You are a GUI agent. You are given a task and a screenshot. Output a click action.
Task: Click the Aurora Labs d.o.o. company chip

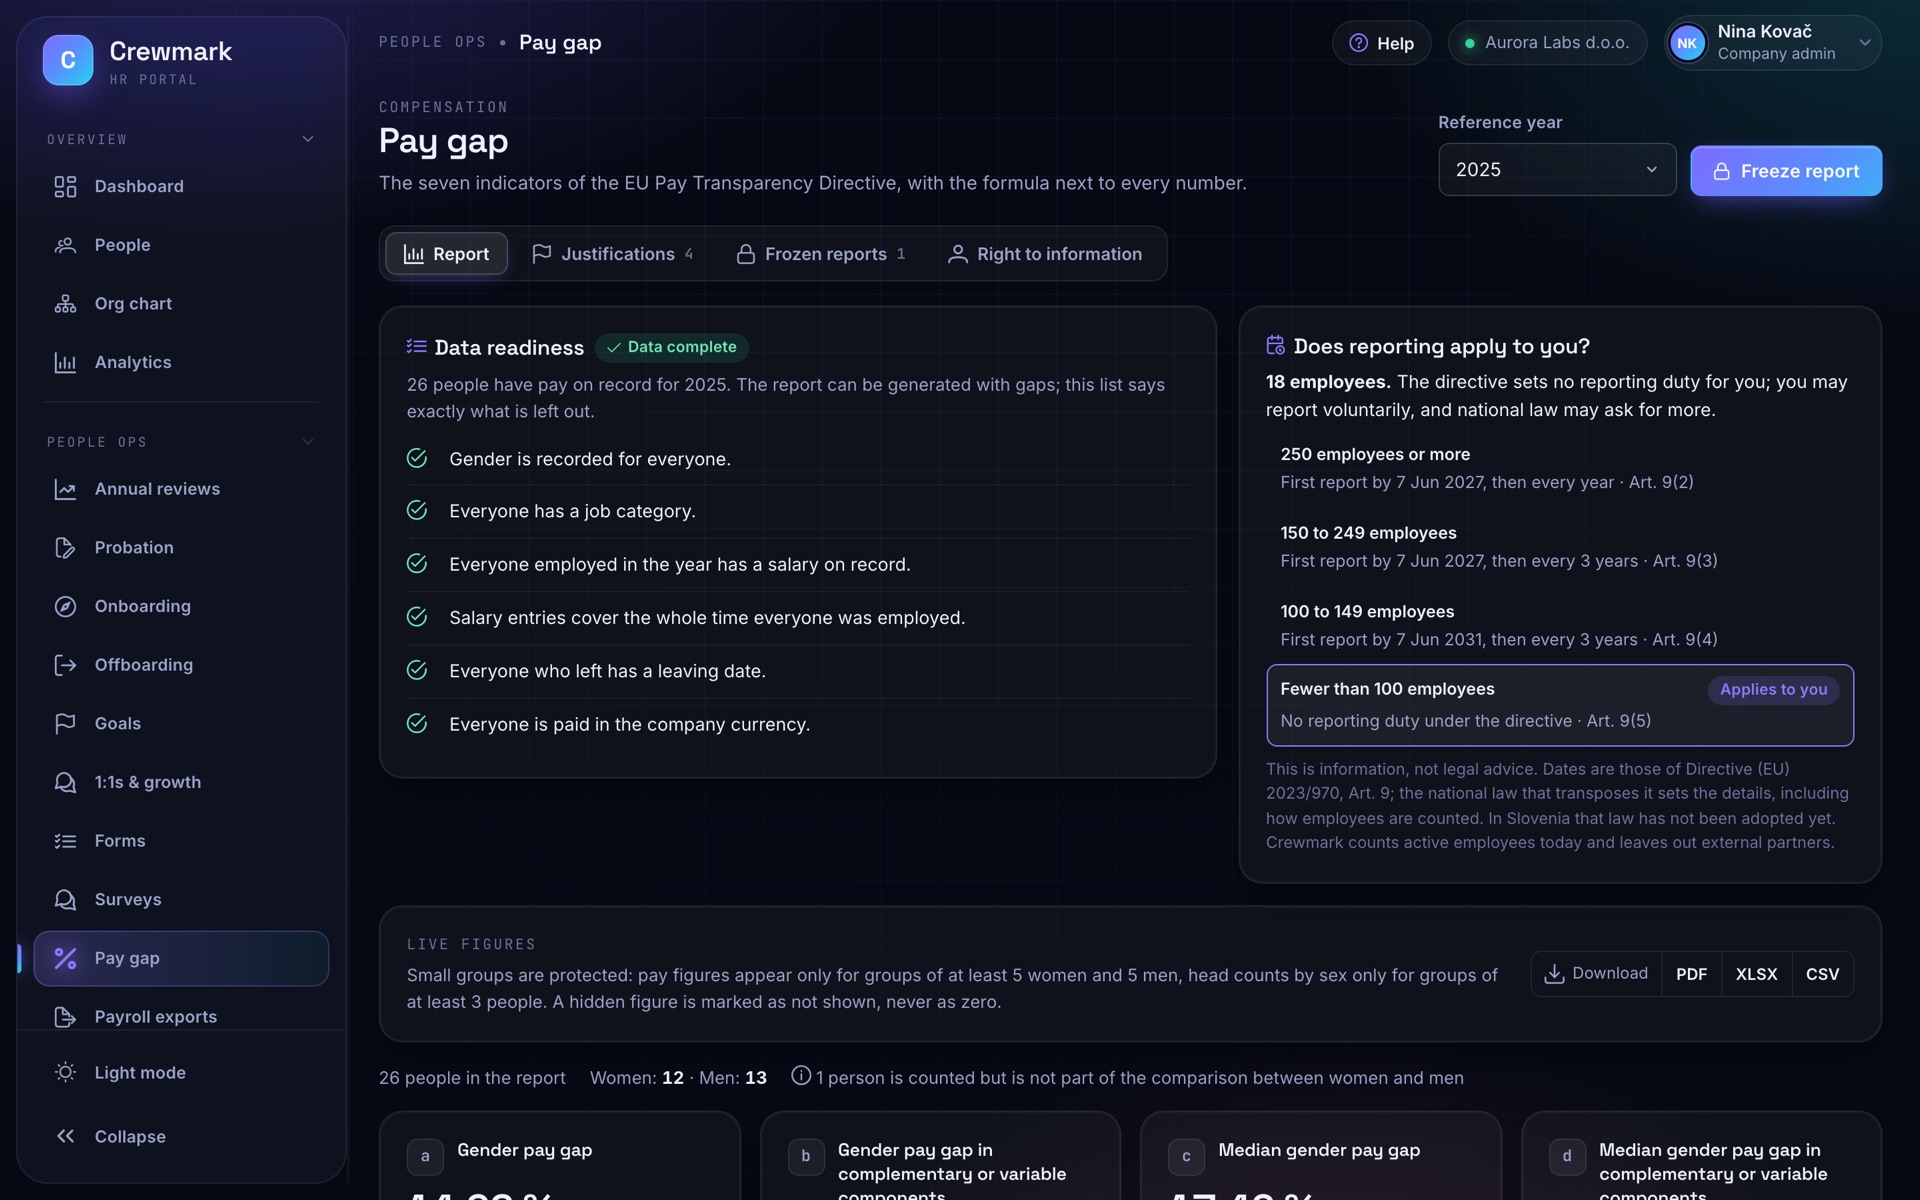1547,43
